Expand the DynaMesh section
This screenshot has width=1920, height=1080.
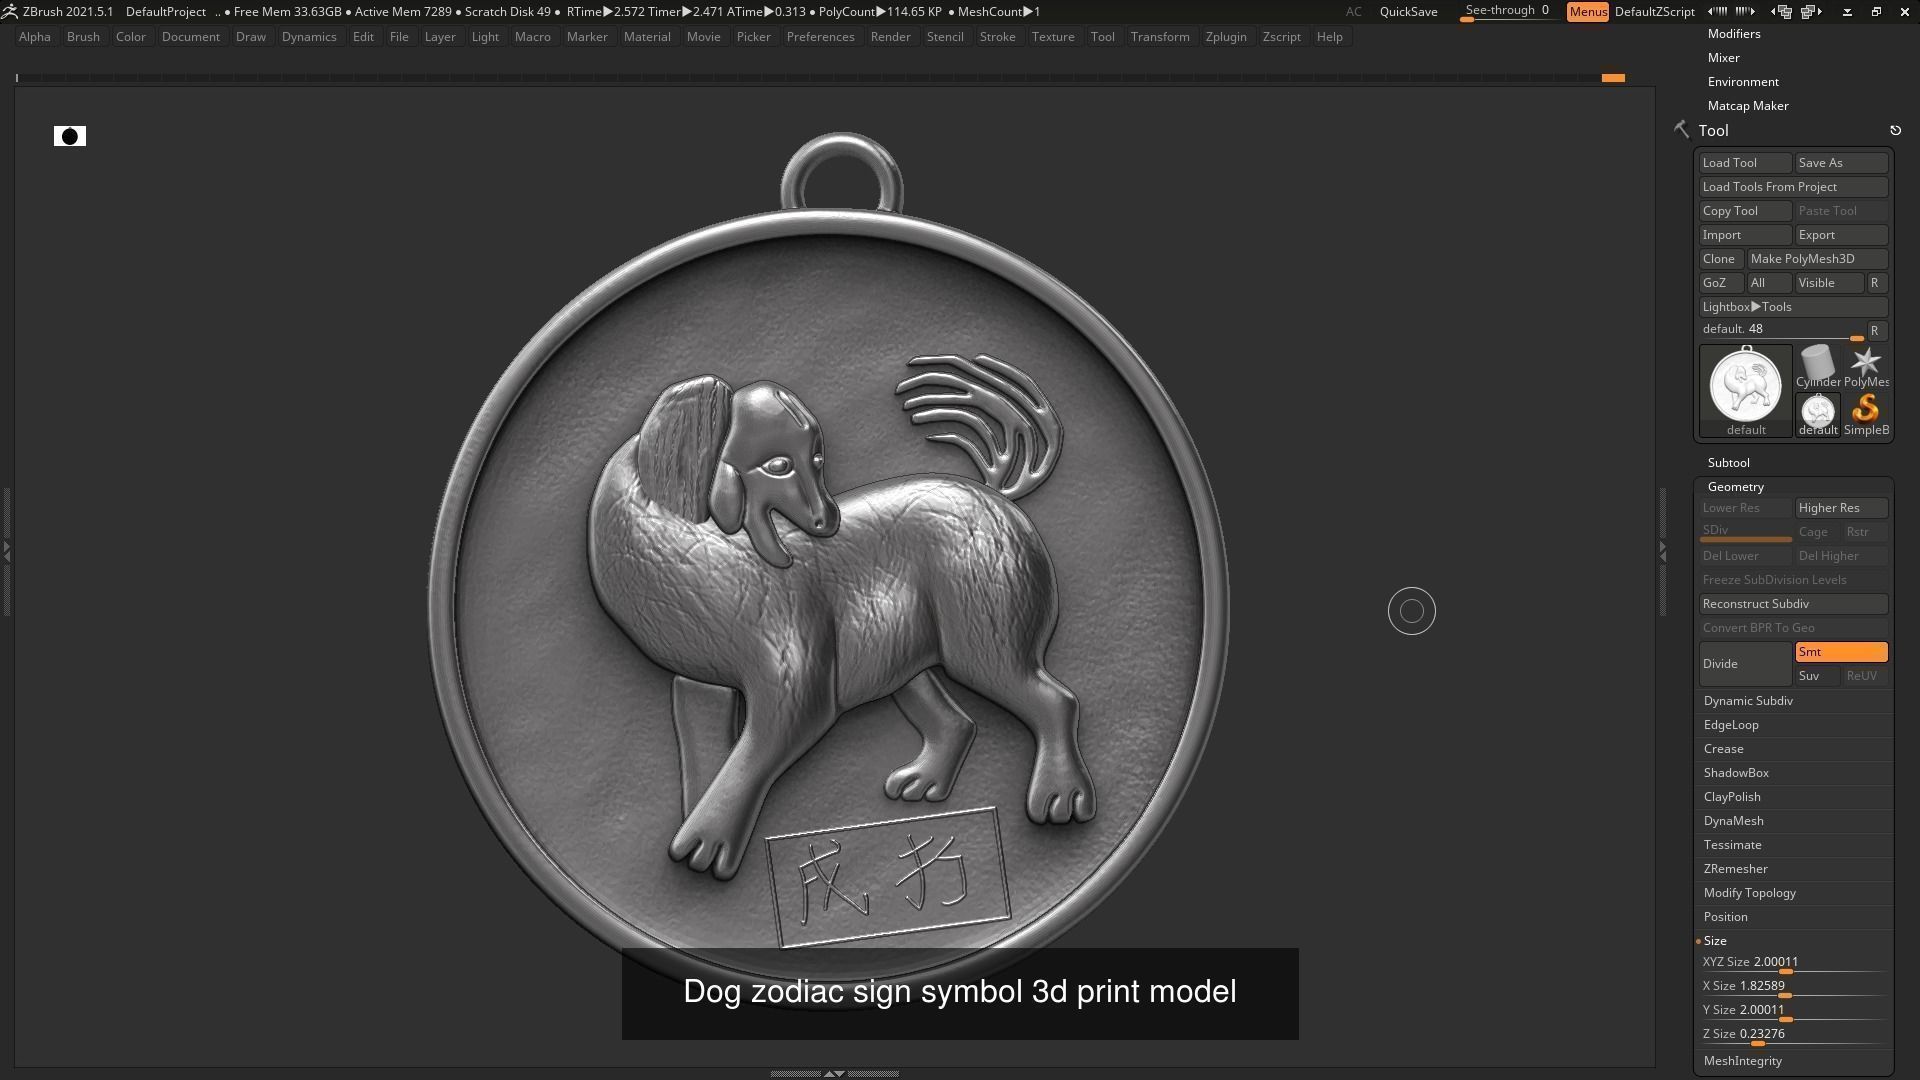pyautogui.click(x=1733, y=821)
